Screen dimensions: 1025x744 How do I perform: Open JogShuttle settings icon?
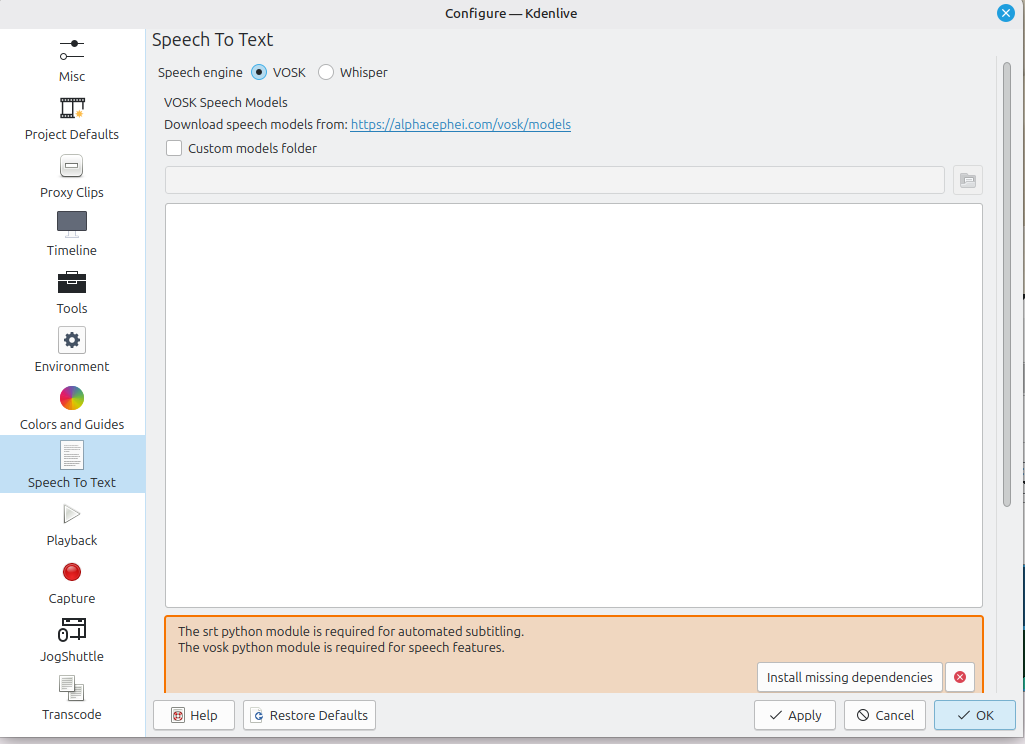72,630
